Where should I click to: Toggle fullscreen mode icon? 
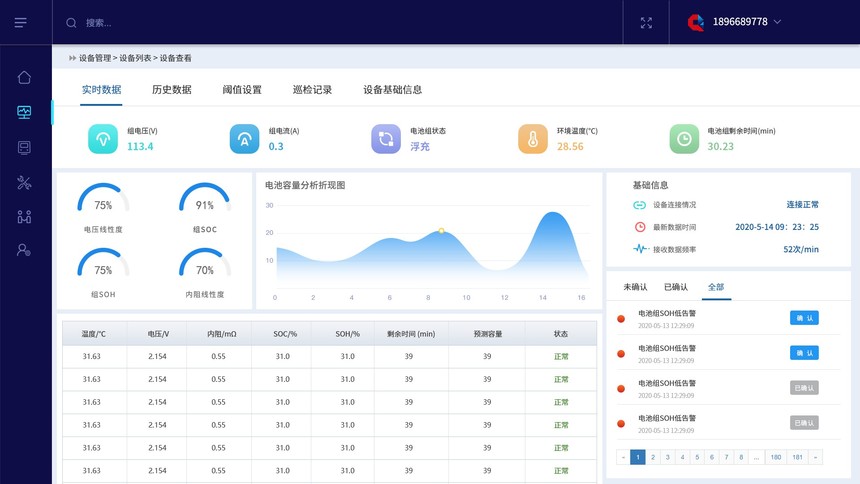coord(646,22)
